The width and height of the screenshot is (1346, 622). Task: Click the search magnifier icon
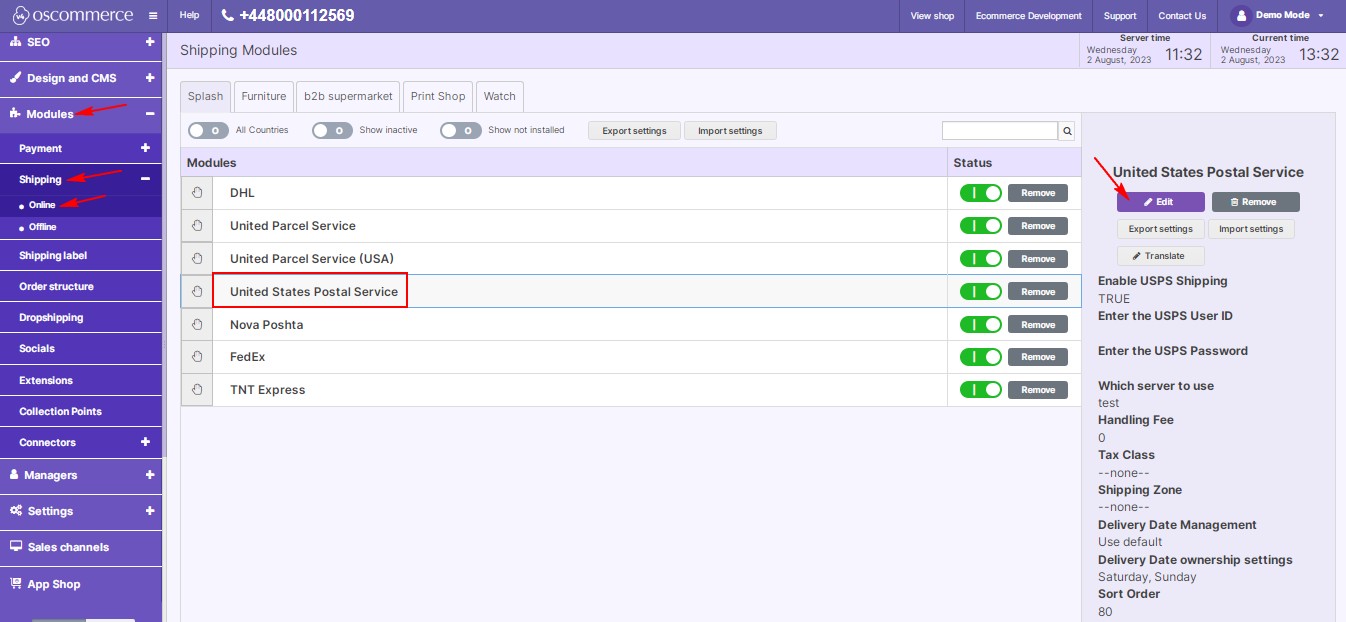(x=1067, y=131)
